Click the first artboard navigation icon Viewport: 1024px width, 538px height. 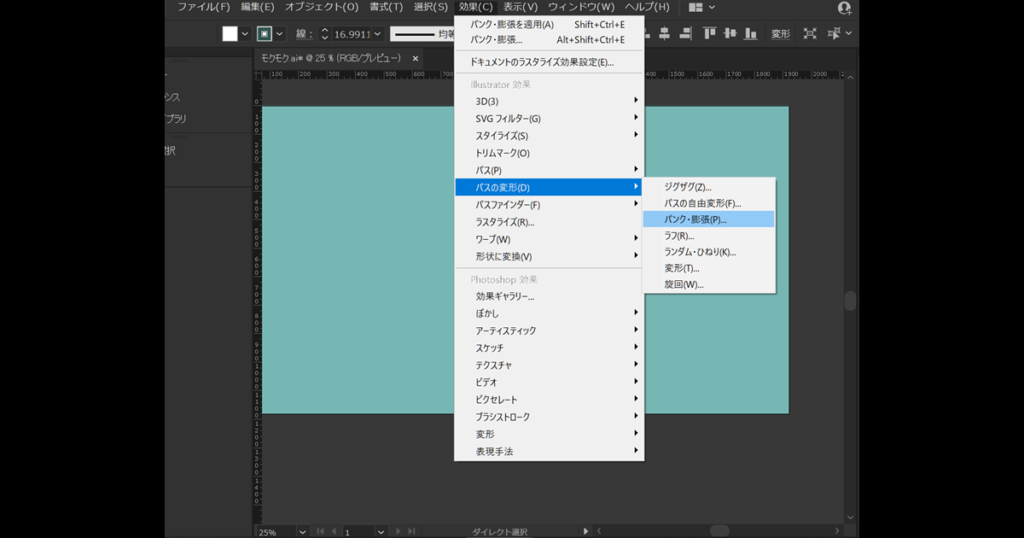click(320, 531)
